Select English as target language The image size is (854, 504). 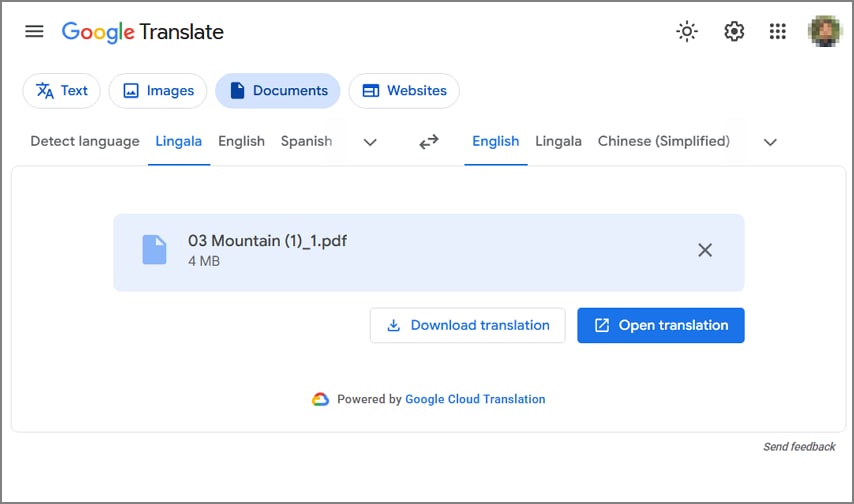(x=496, y=142)
